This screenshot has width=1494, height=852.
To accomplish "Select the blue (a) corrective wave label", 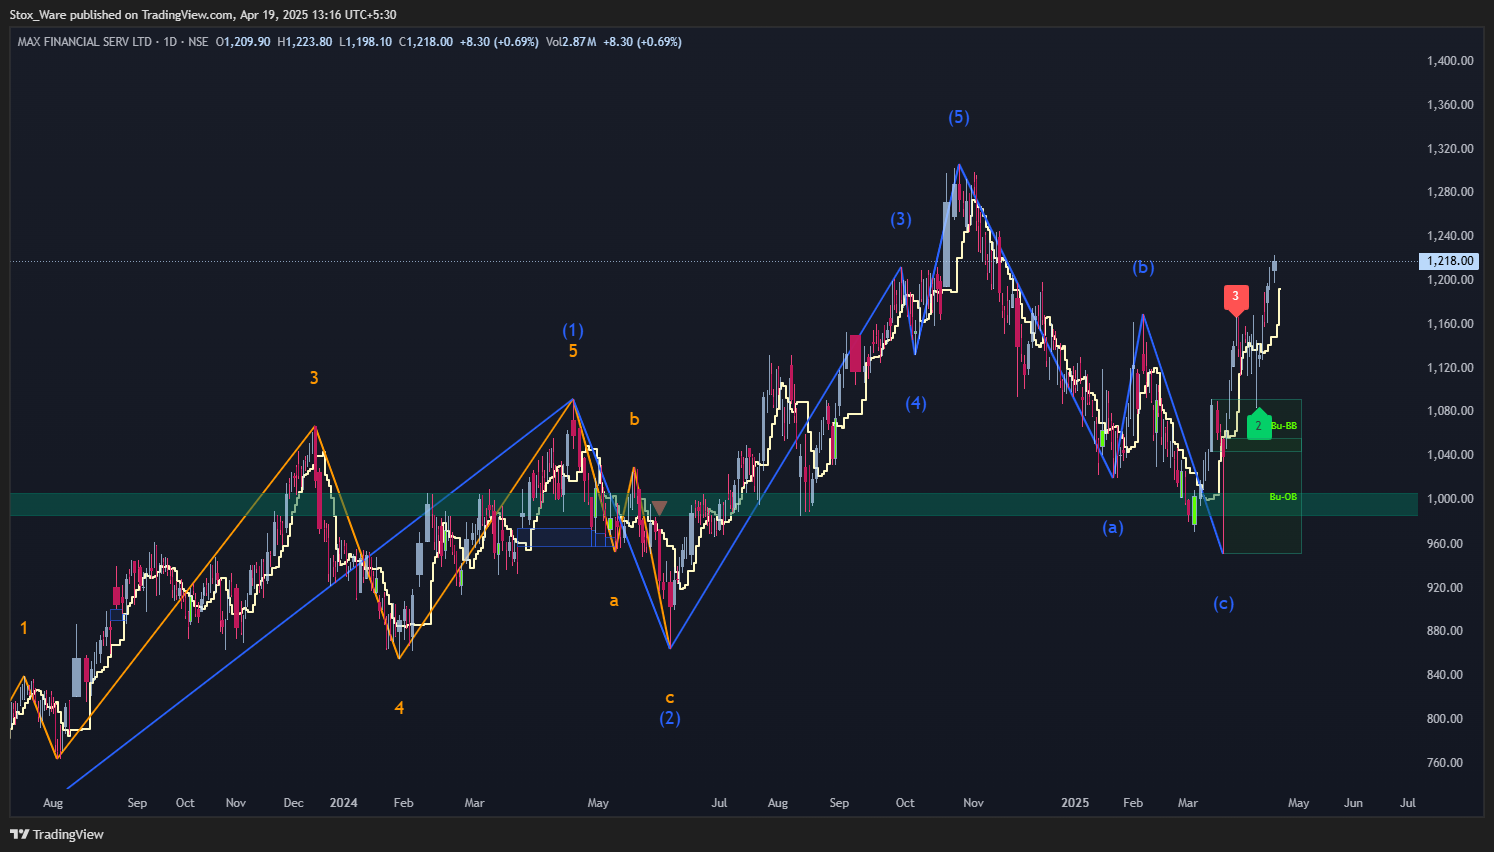I will [1113, 527].
